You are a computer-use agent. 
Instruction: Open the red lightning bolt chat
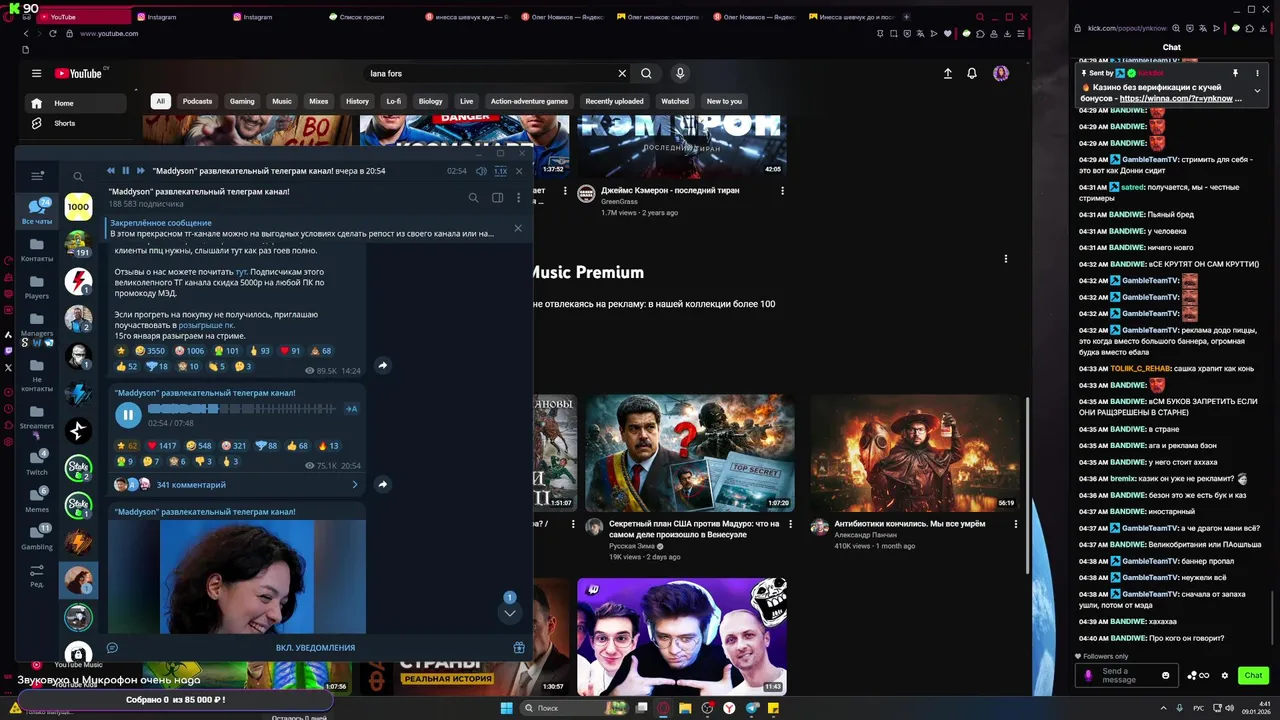coord(78,281)
